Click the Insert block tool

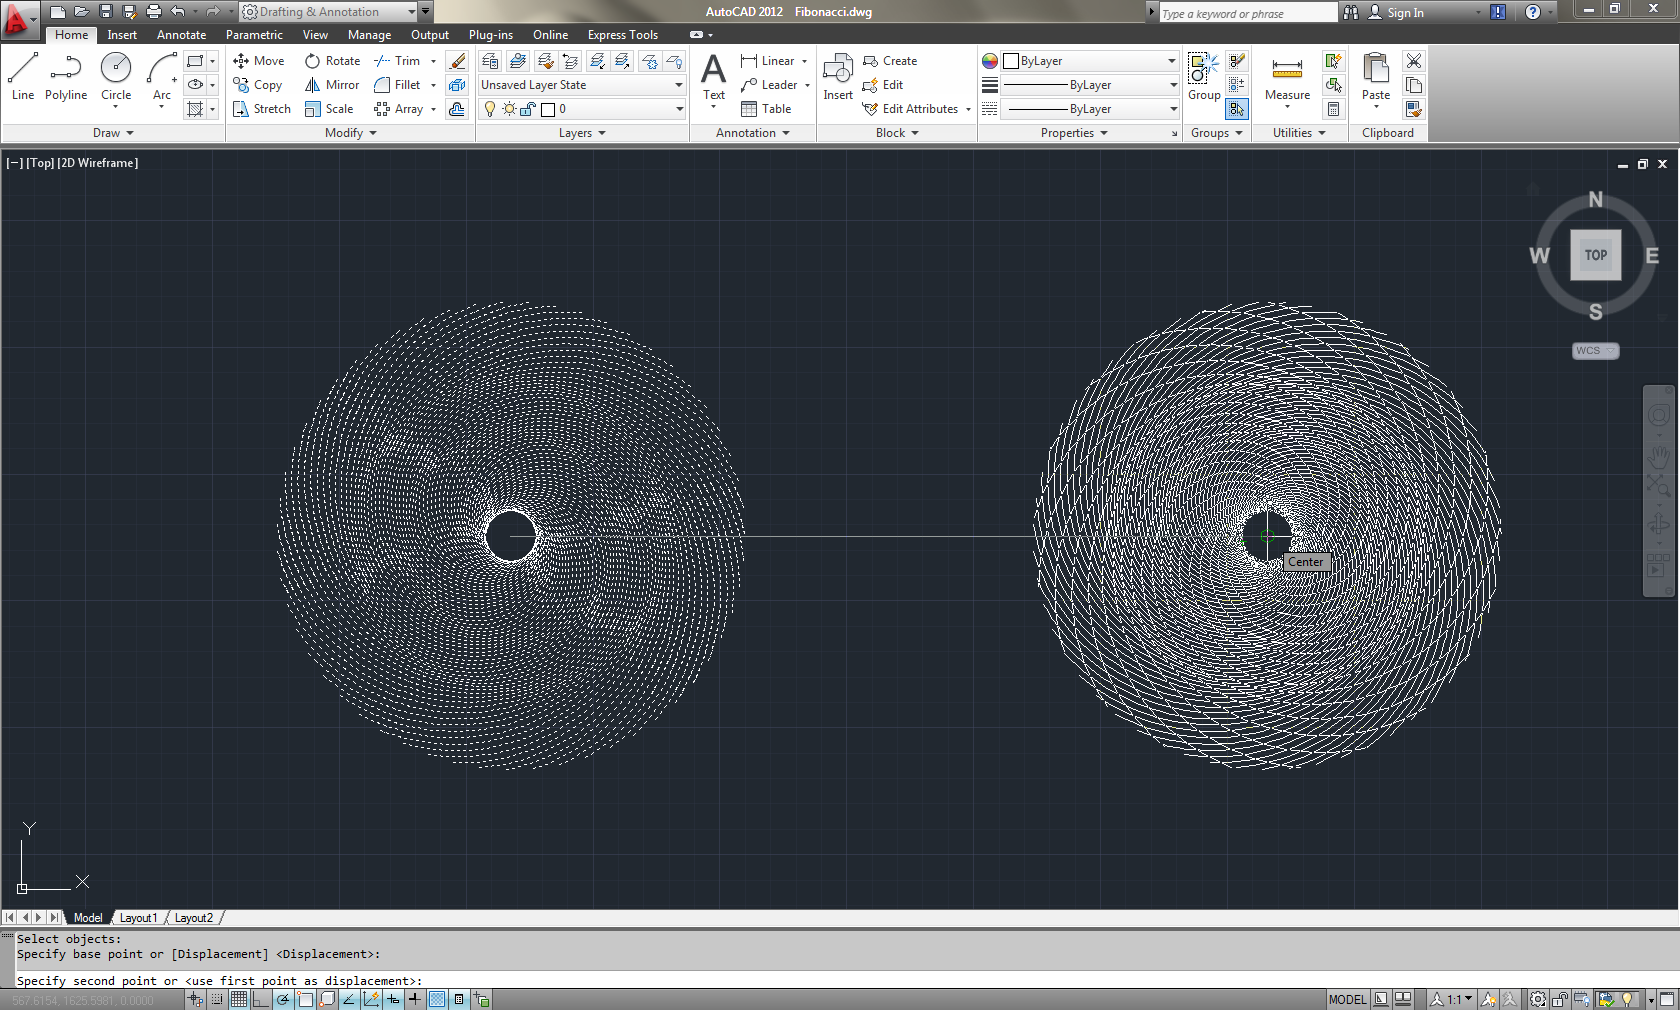838,77
